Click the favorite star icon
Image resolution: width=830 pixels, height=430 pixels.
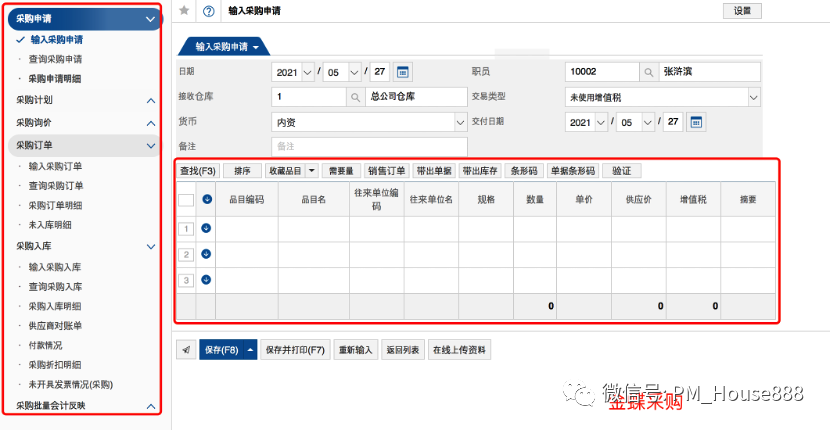[184, 11]
